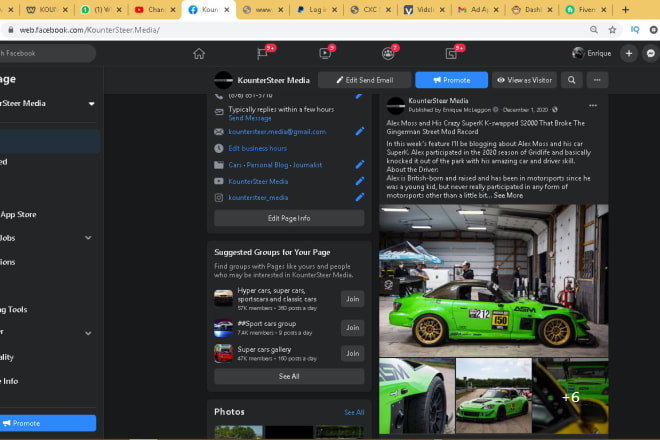Open Messenger icon
Screen dimensions: 660x440
coord(651,53)
